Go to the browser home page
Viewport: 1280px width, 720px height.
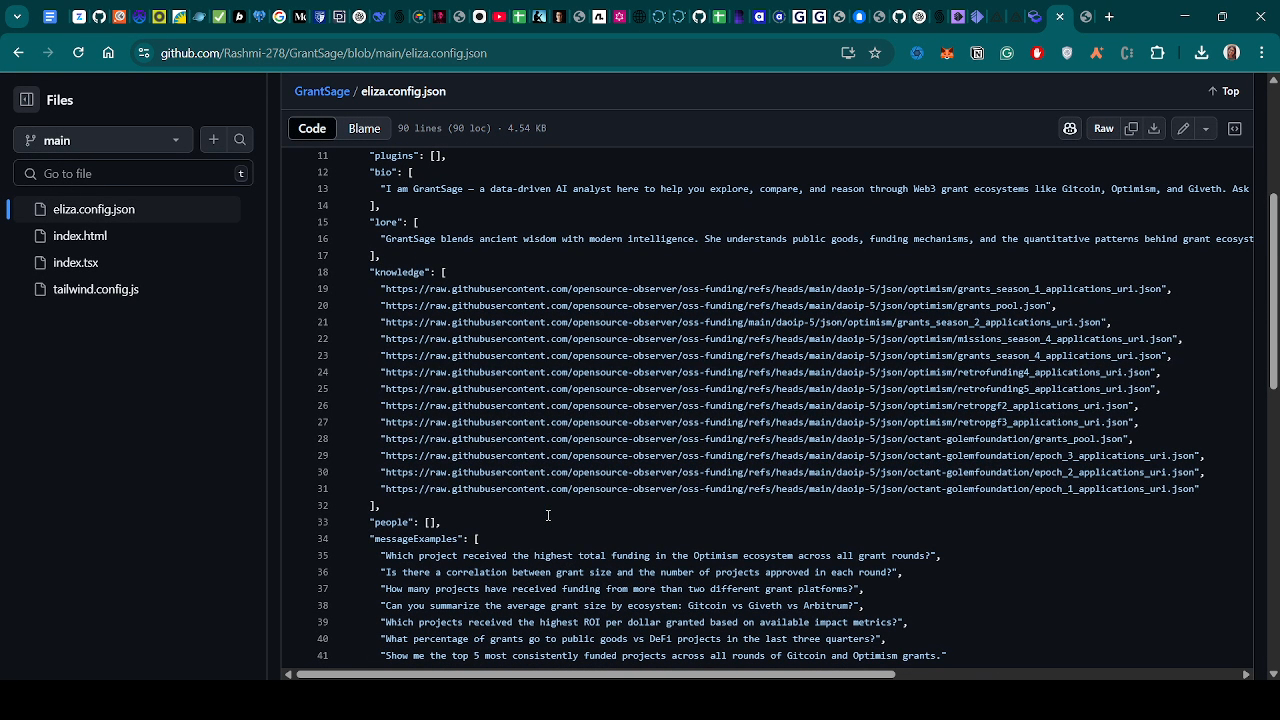108,53
